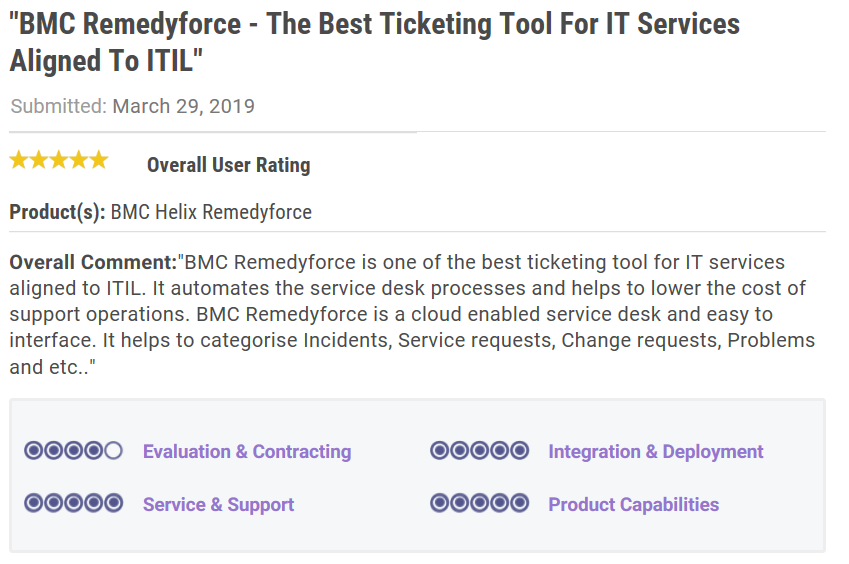Click the first gold star of the overall rating

19,160
